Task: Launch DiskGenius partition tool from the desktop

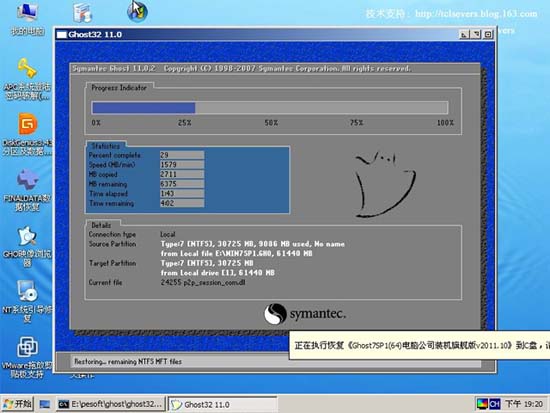Action: [27, 133]
